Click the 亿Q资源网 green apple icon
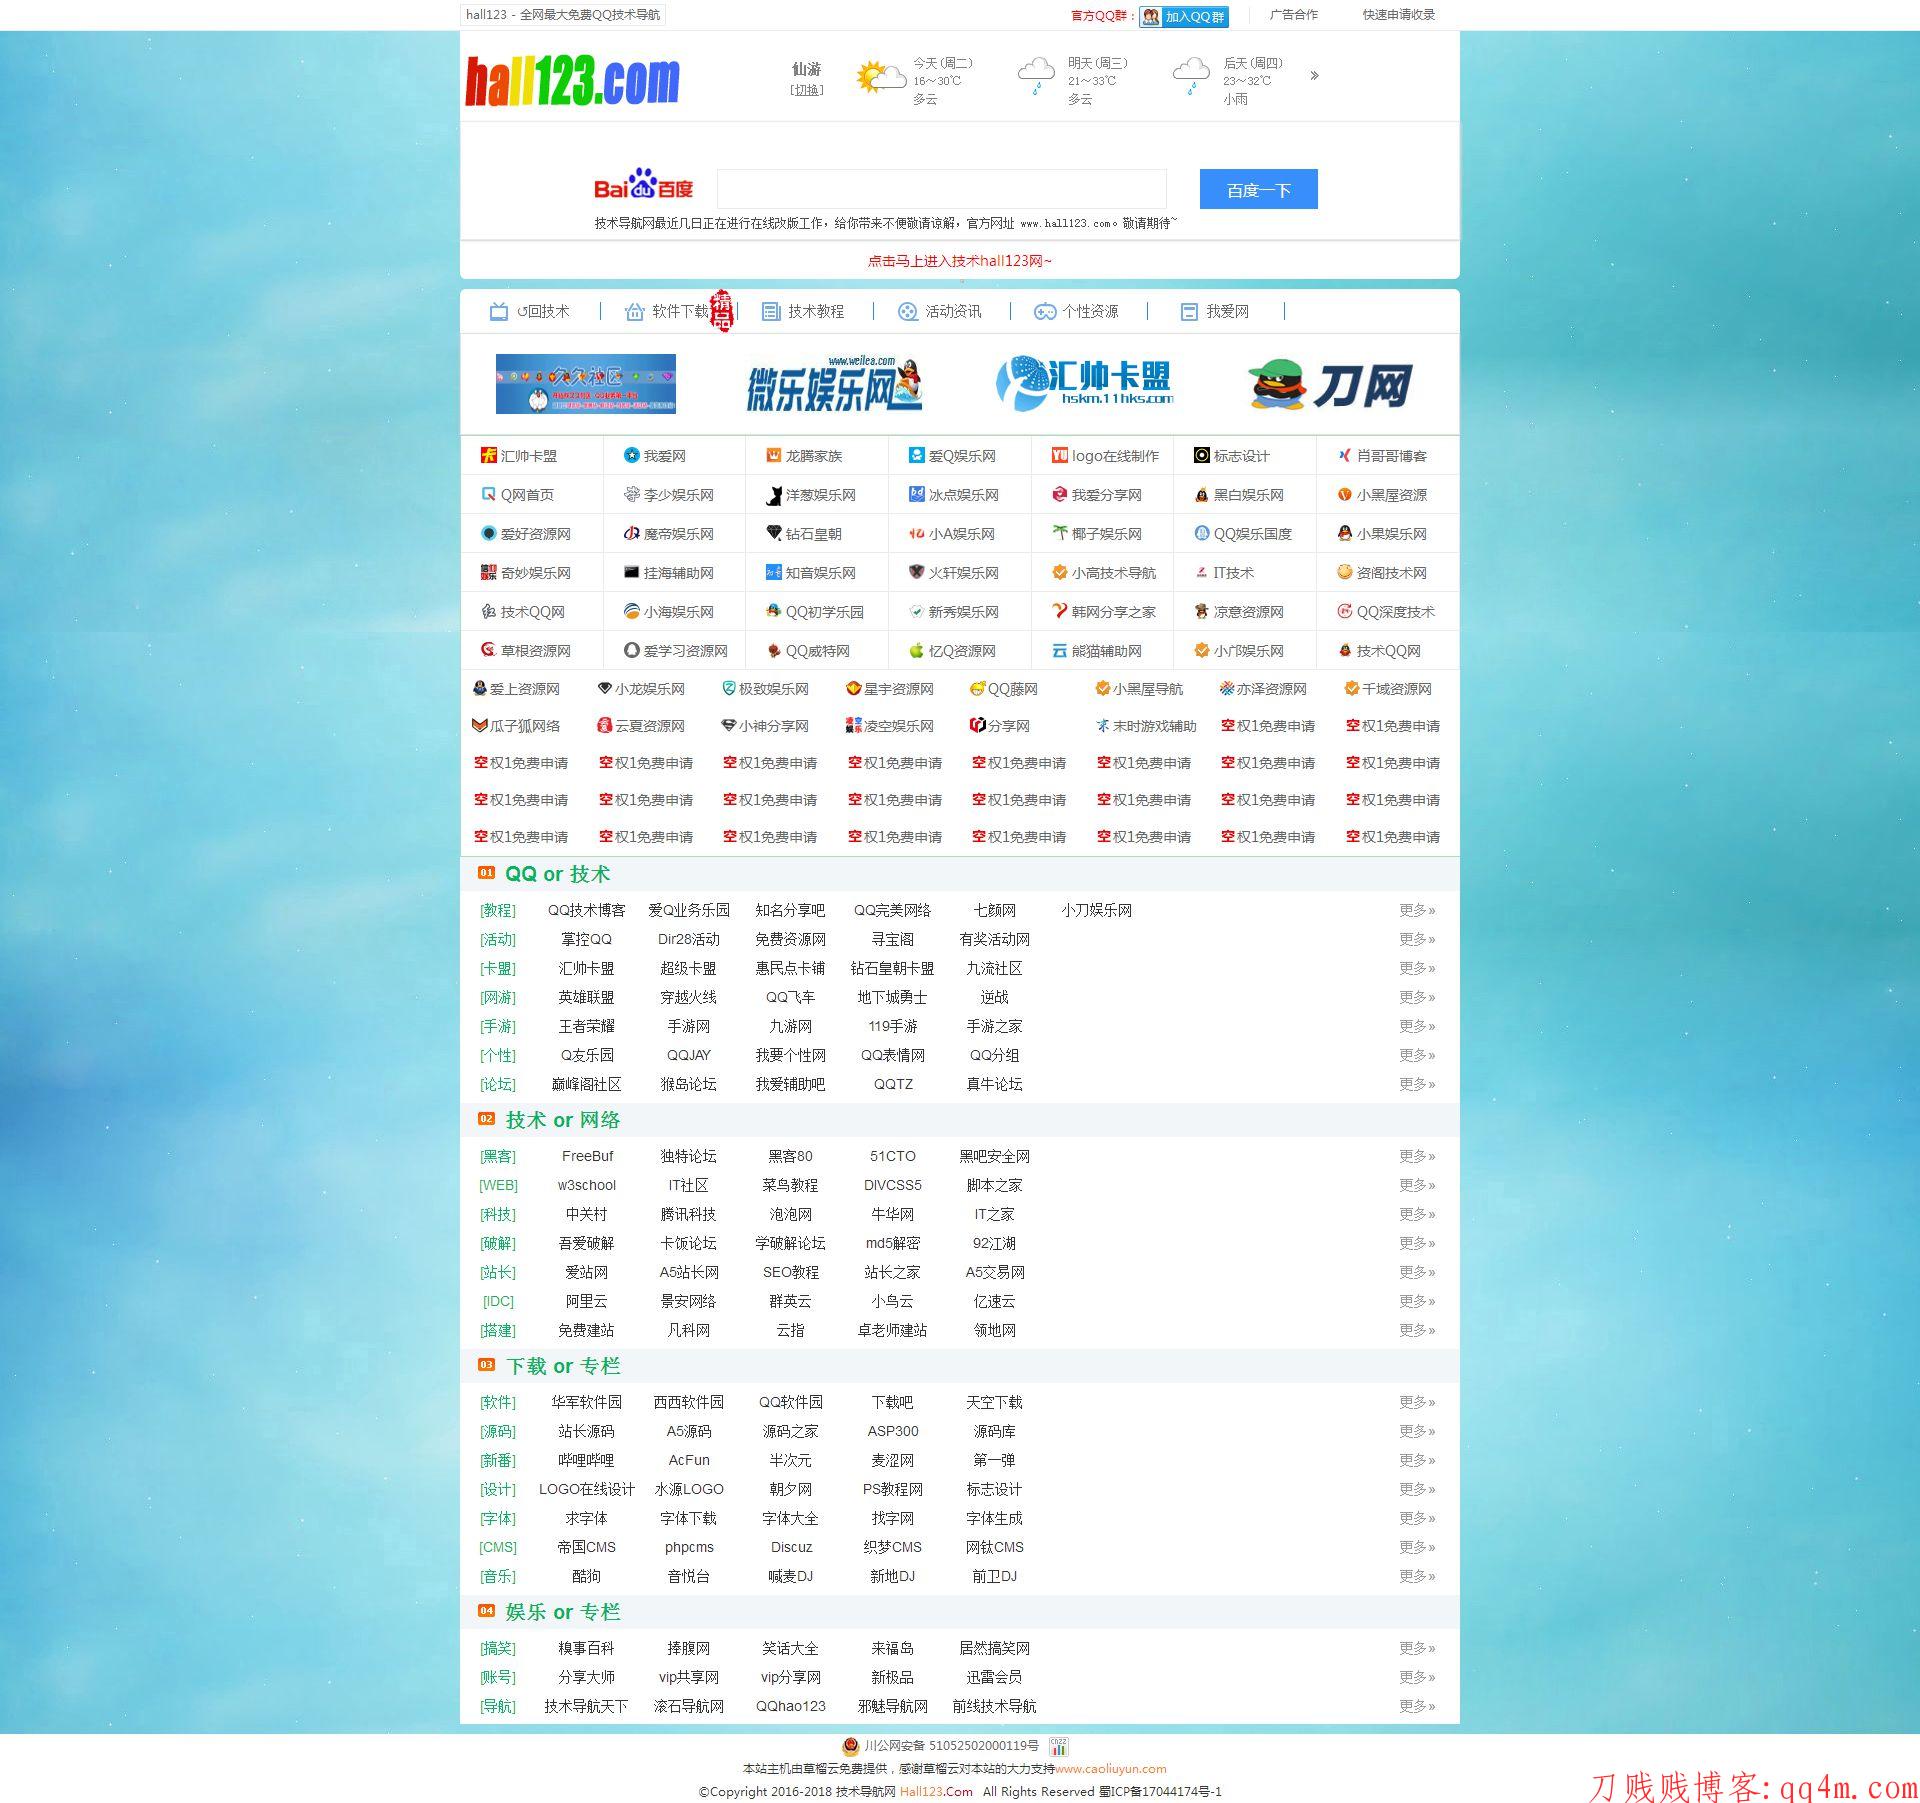Image resolution: width=1920 pixels, height=1803 pixels. pyautogui.click(x=917, y=651)
